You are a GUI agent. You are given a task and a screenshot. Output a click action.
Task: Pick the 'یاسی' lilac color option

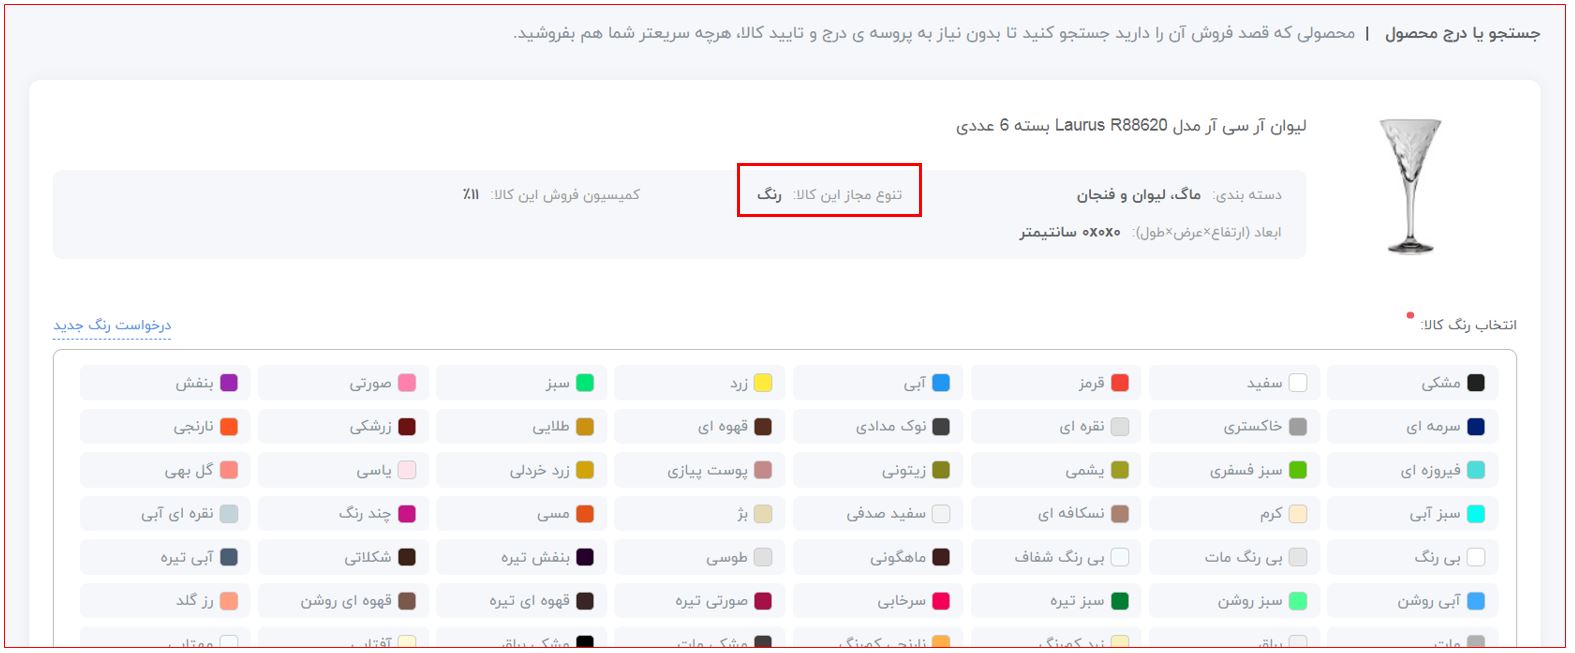[x=343, y=470]
